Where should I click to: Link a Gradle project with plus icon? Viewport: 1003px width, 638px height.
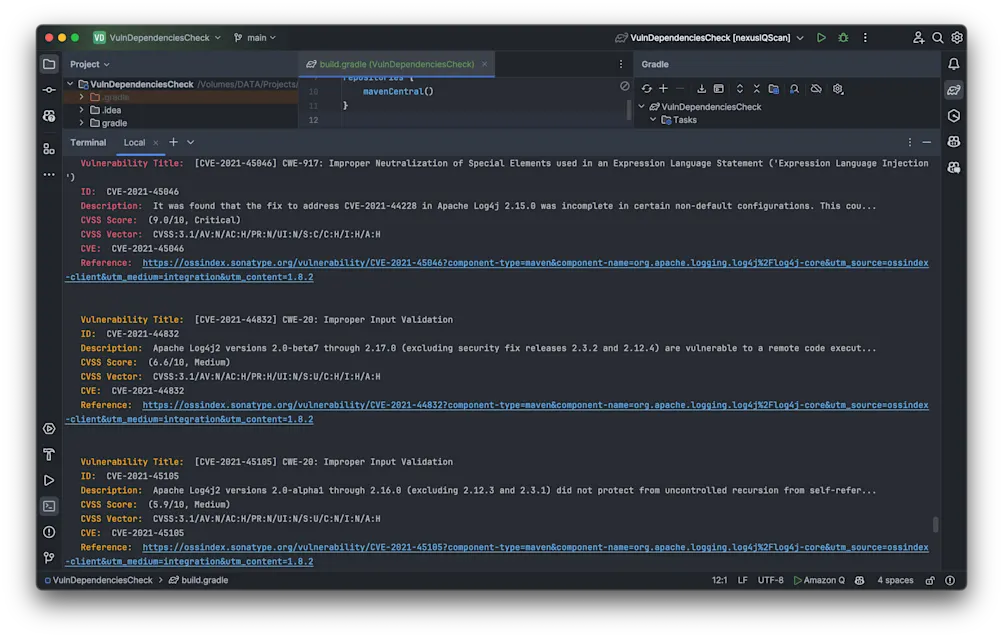point(663,89)
